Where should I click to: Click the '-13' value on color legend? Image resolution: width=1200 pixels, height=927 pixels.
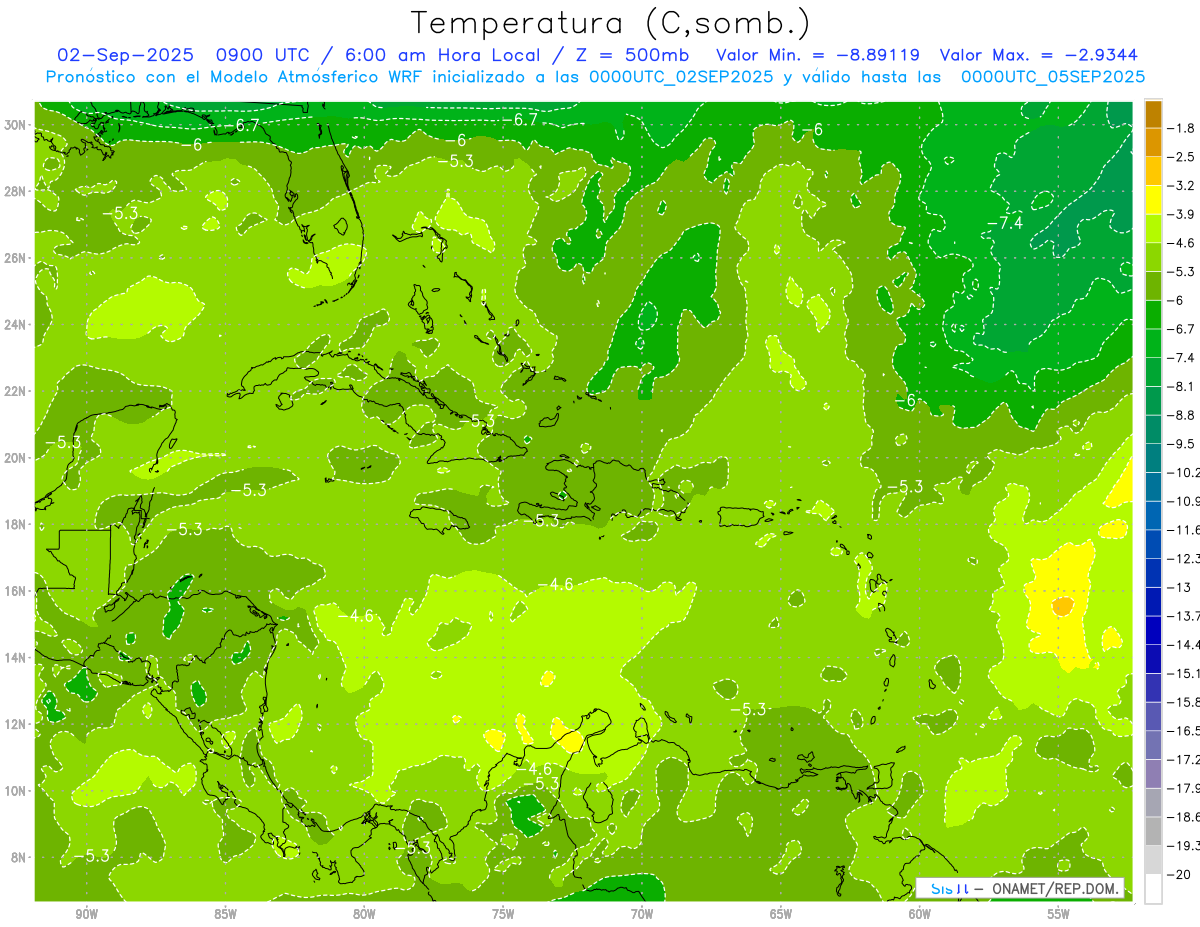coord(1180,587)
